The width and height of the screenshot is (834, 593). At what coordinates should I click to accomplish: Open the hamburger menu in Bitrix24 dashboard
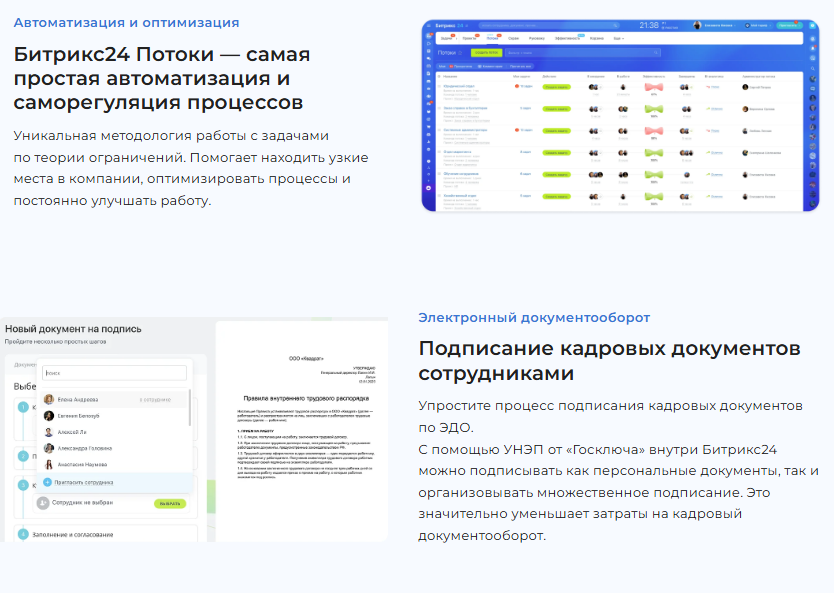point(429,26)
